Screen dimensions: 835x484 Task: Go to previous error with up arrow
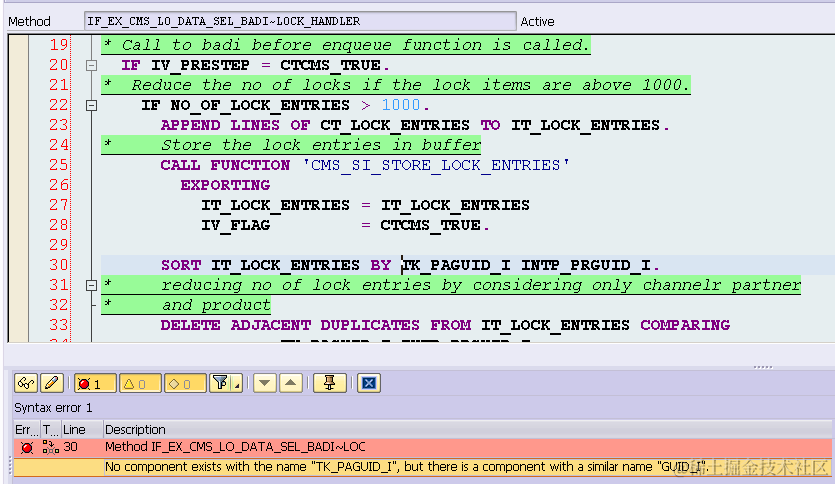pos(291,383)
